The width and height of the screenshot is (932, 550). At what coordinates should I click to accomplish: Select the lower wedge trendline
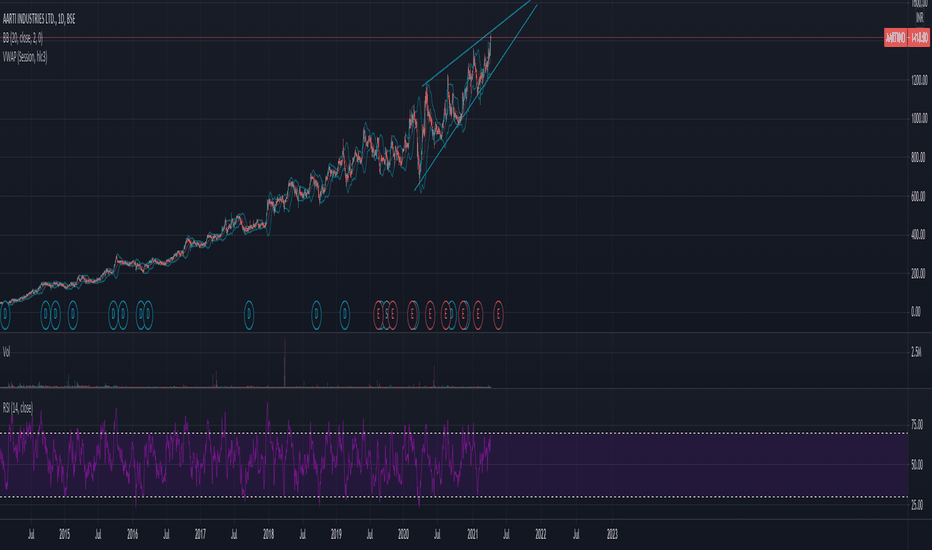pos(476,98)
